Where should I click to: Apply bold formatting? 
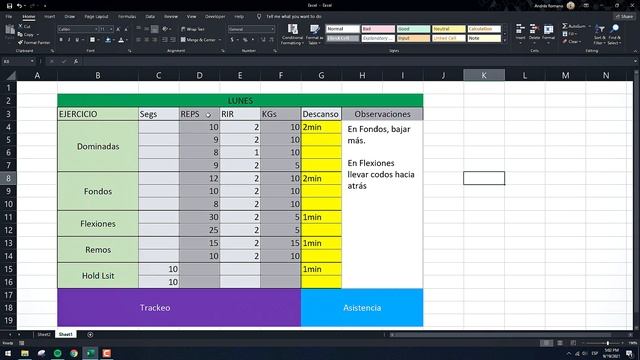(61, 40)
